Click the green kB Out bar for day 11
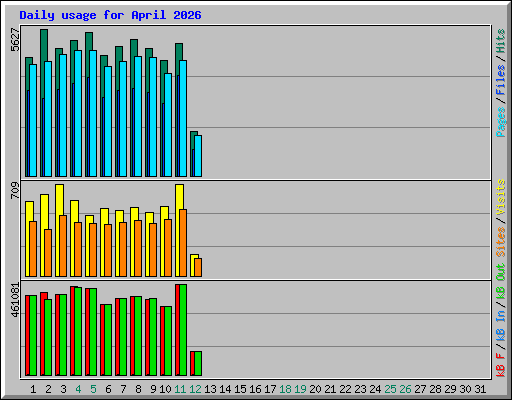This screenshot has height=400, width=512. 183,330
